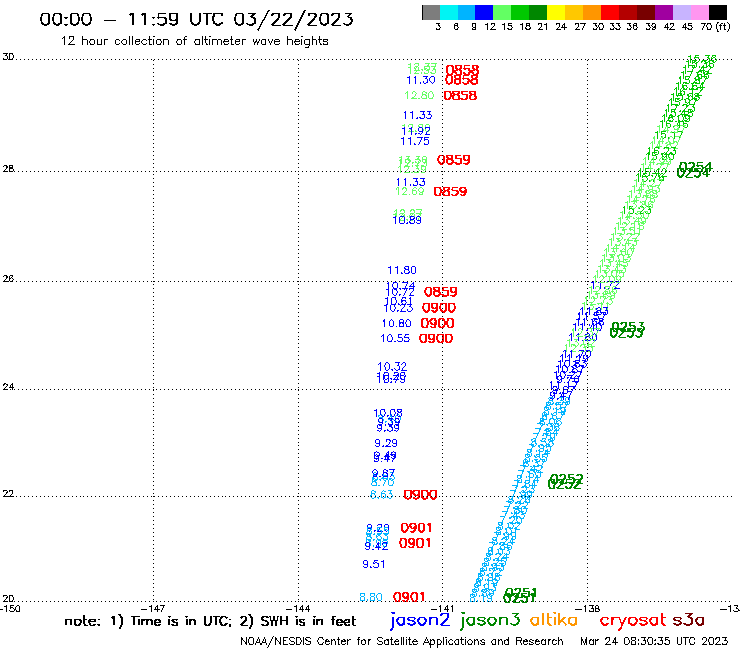This screenshot has height=650, width=740.
Task: Click the jason3 satellite label
Action: pyautogui.click(x=490, y=620)
